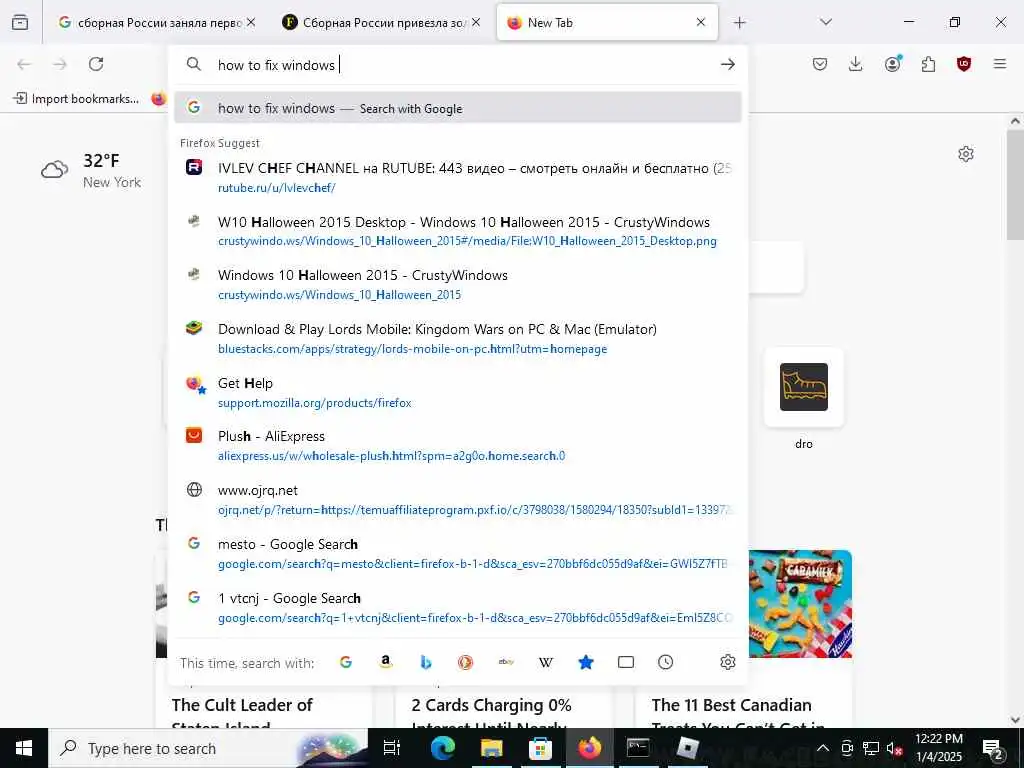The width and height of the screenshot is (1024, 768).
Task: Open the W10 Halloween 2015 Desktop suggestion
Action: pyautogui.click(x=457, y=231)
